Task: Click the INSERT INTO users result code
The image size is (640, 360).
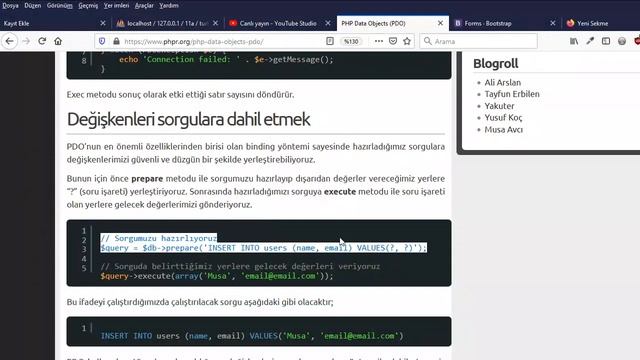Action: click(x=252, y=336)
